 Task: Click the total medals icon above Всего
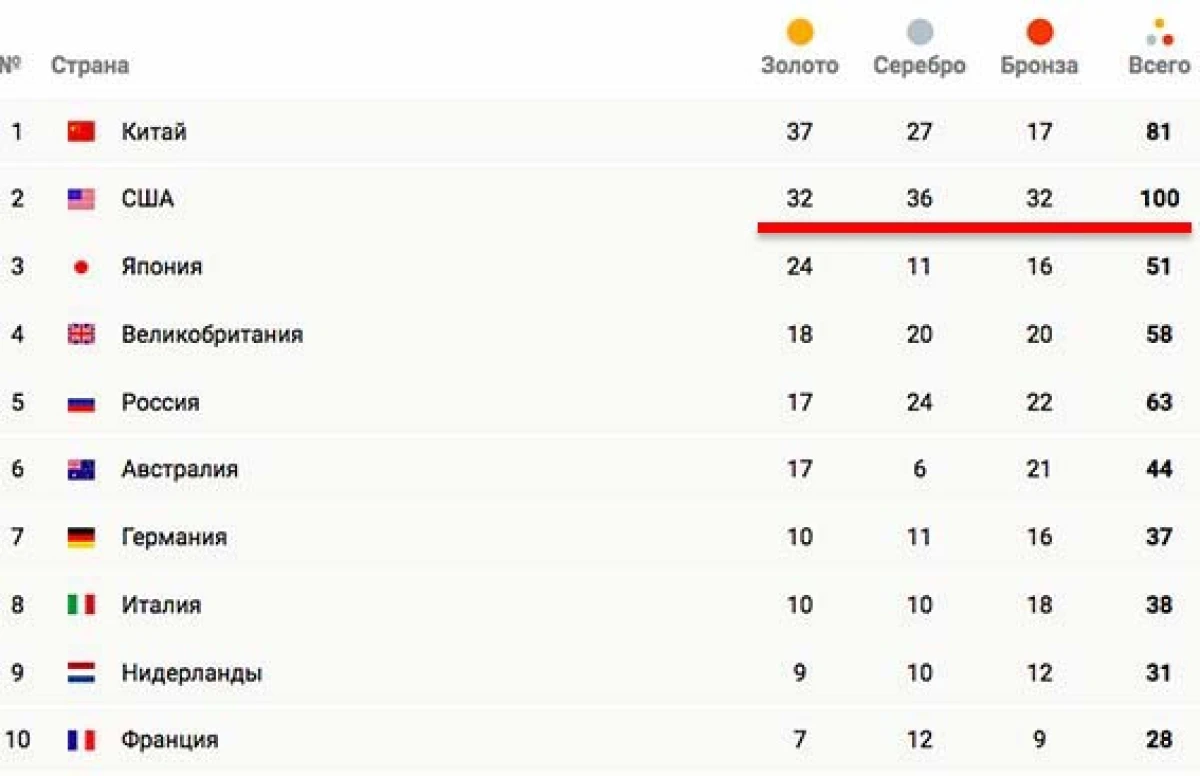click(x=1160, y=33)
